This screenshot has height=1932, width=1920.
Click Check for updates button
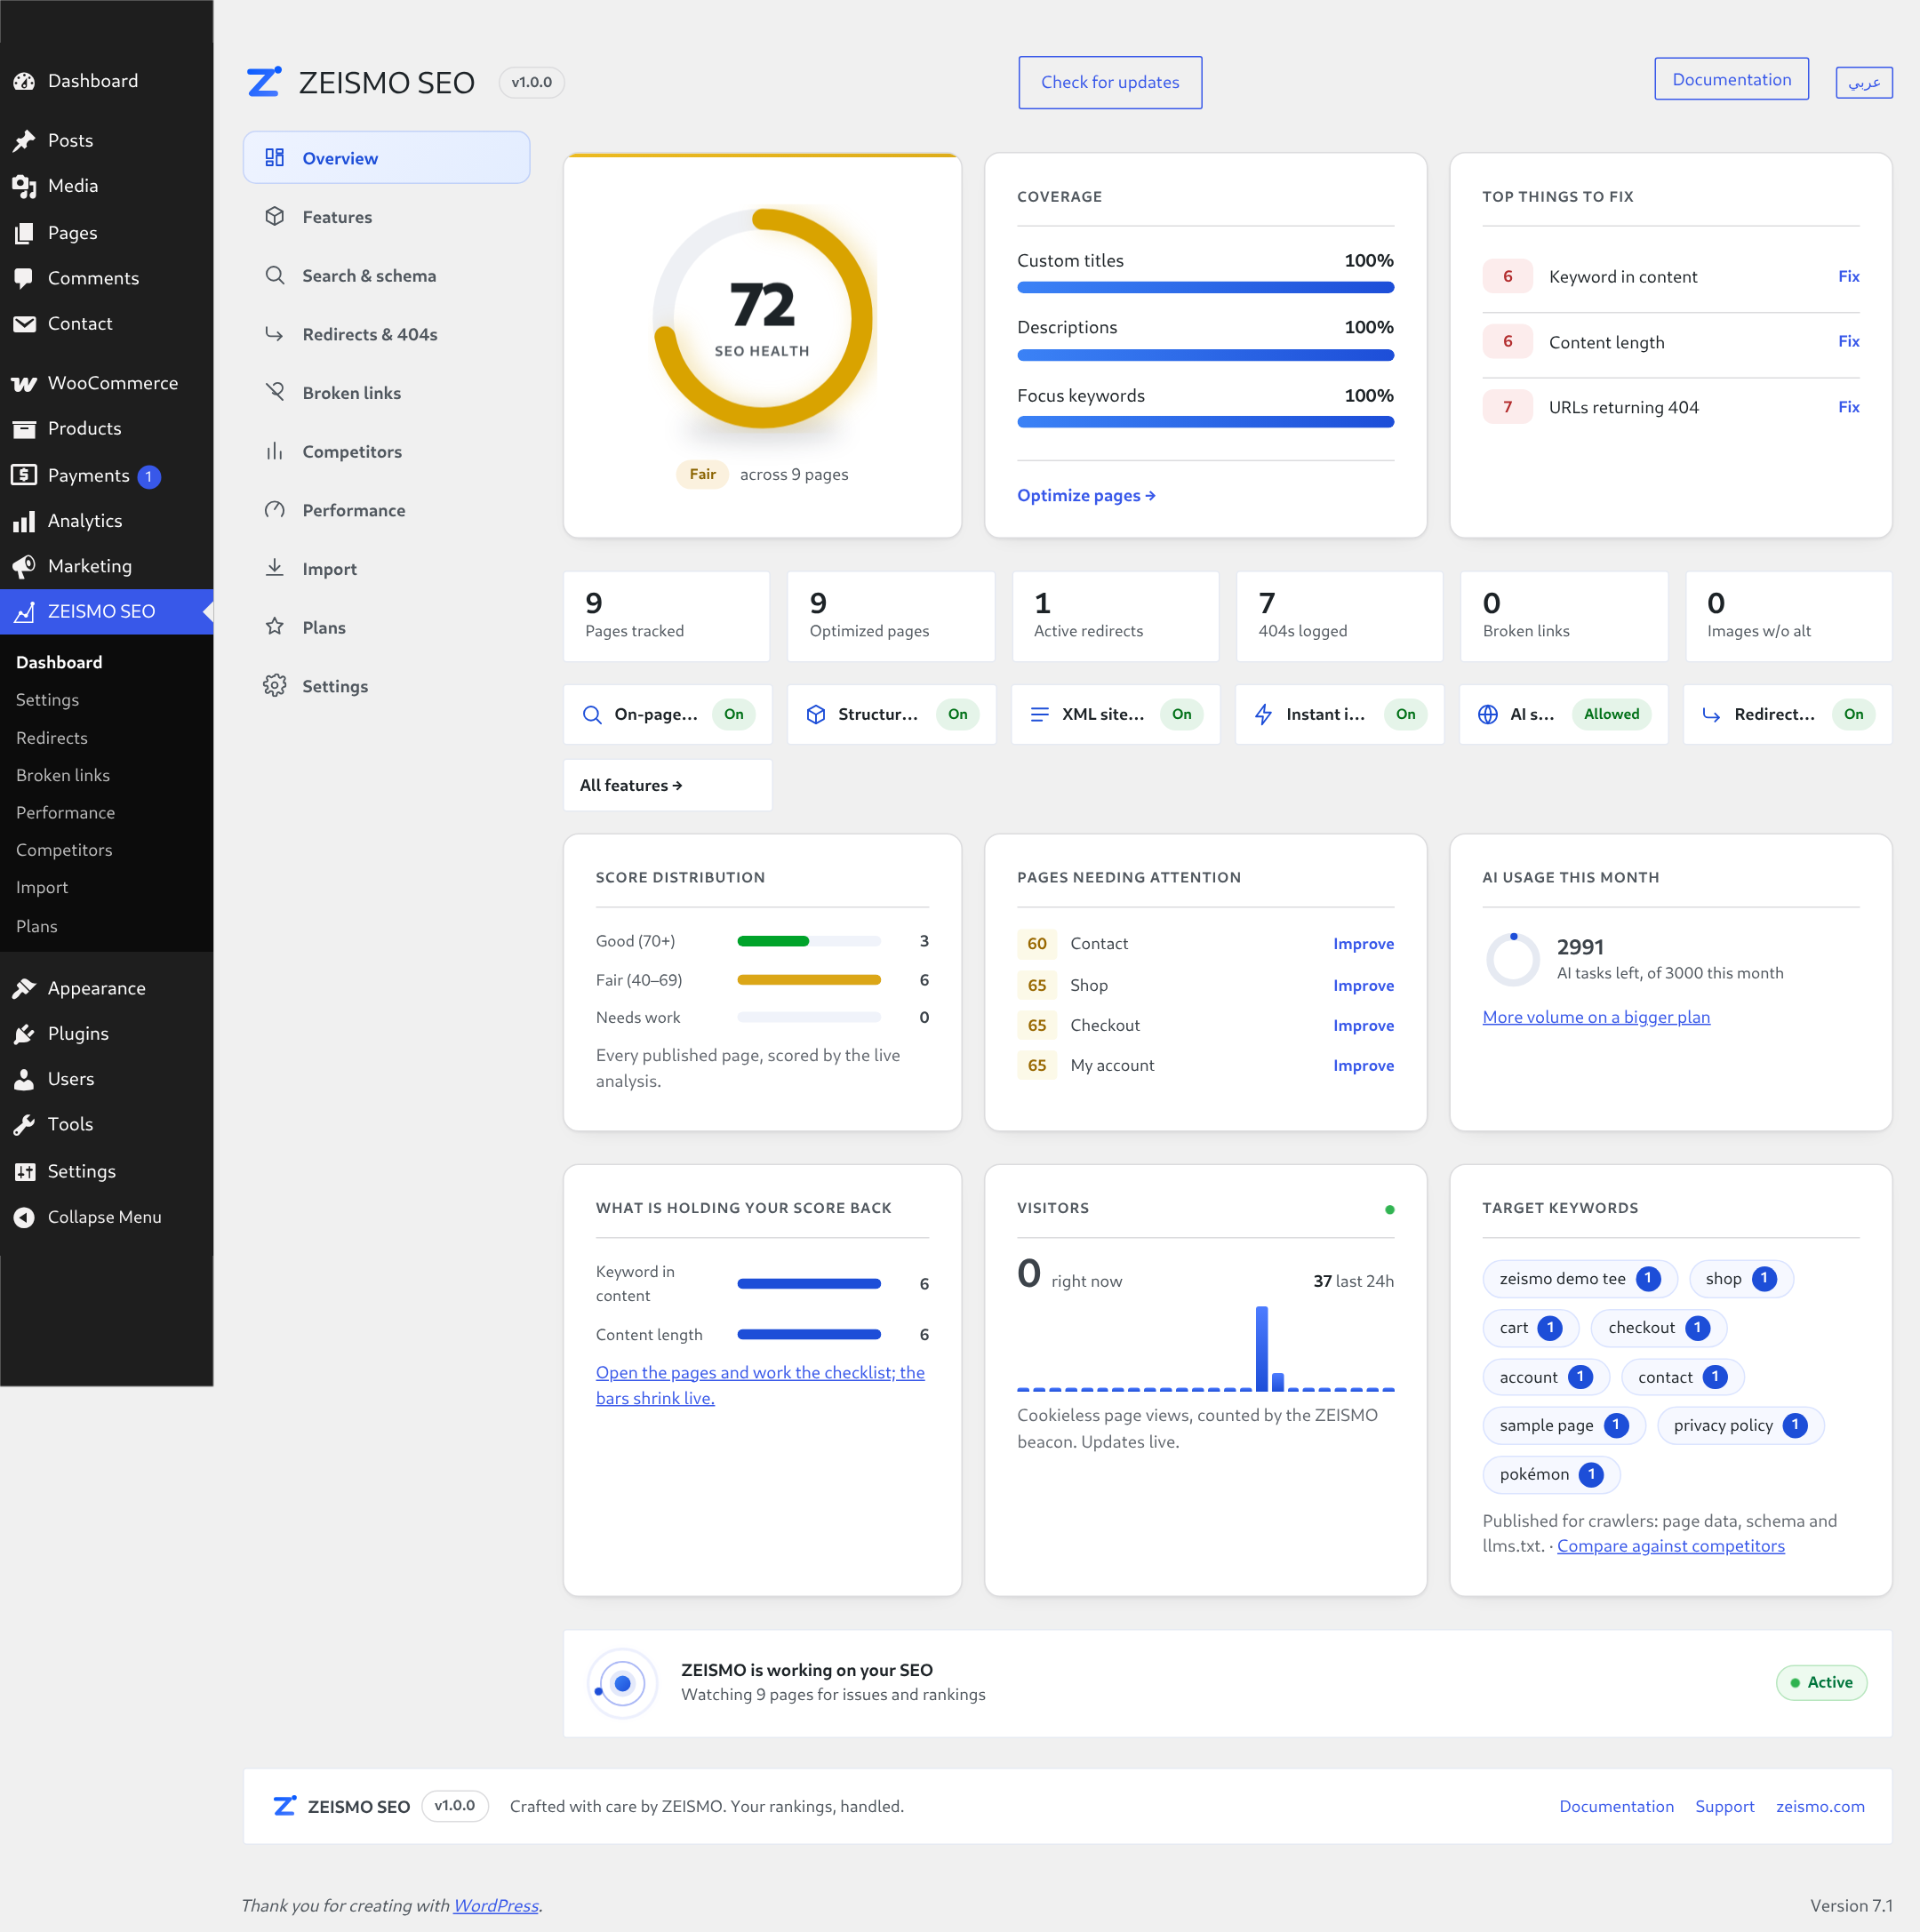1110,82
